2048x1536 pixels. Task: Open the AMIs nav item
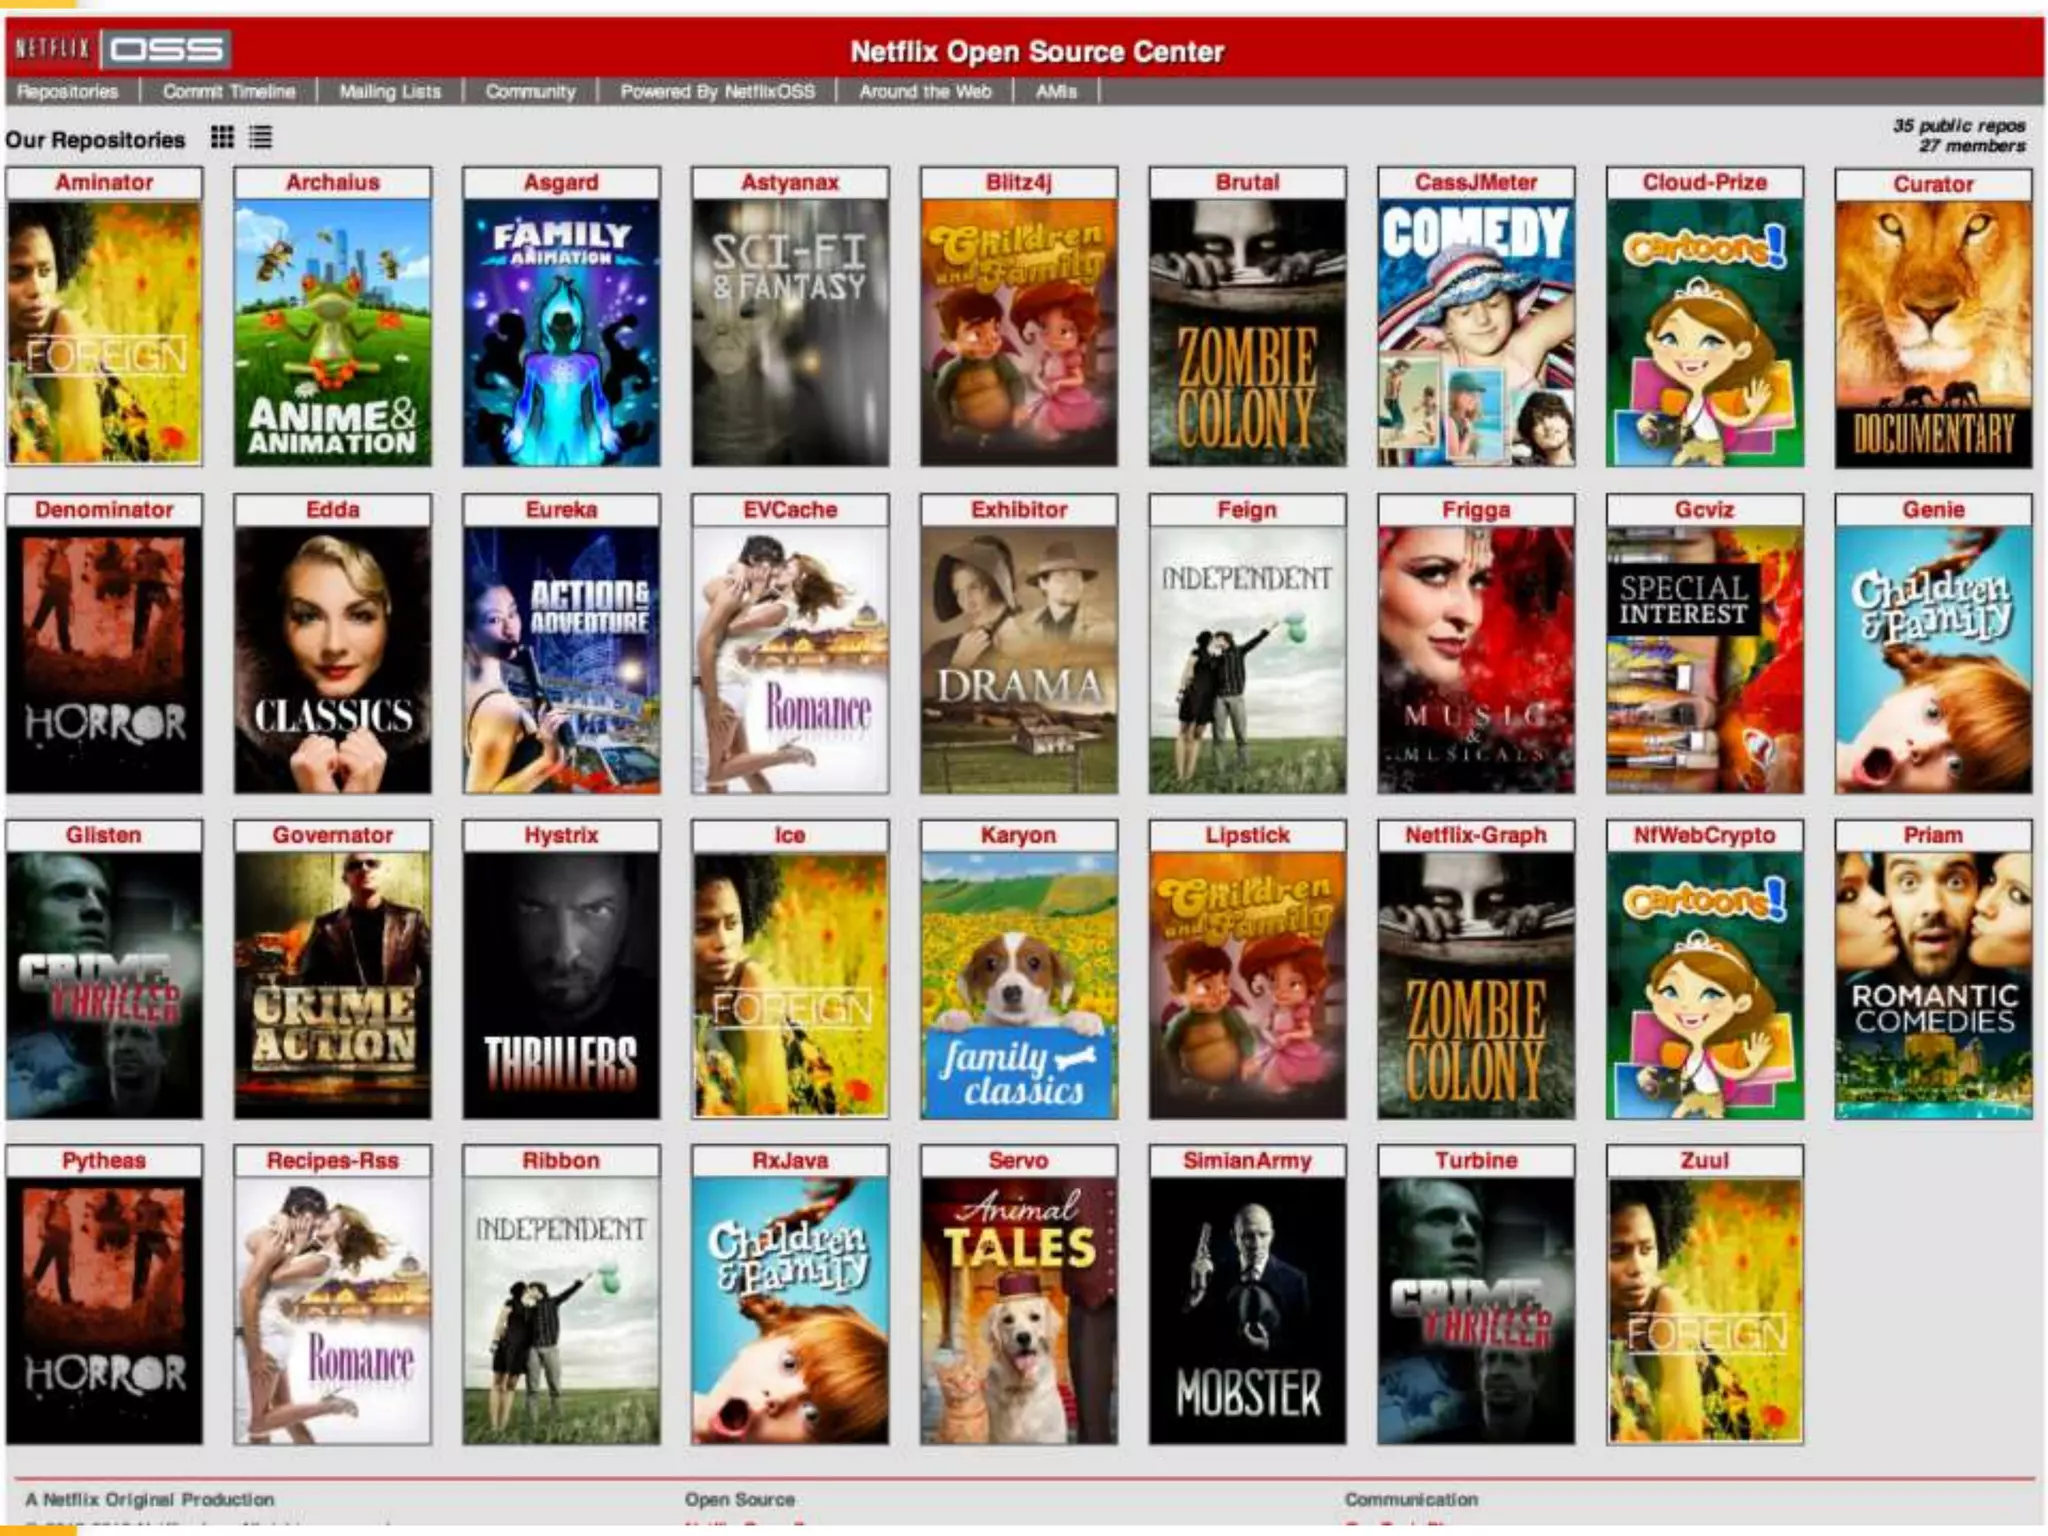(x=1056, y=92)
